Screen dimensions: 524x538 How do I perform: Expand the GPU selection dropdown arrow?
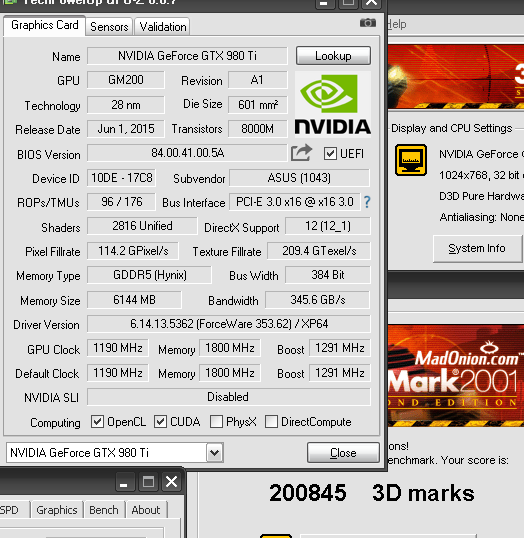click(214, 453)
